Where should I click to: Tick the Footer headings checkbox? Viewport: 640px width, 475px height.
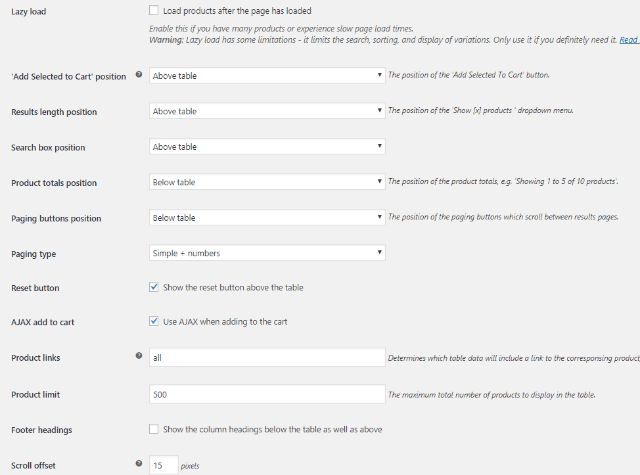coord(154,429)
